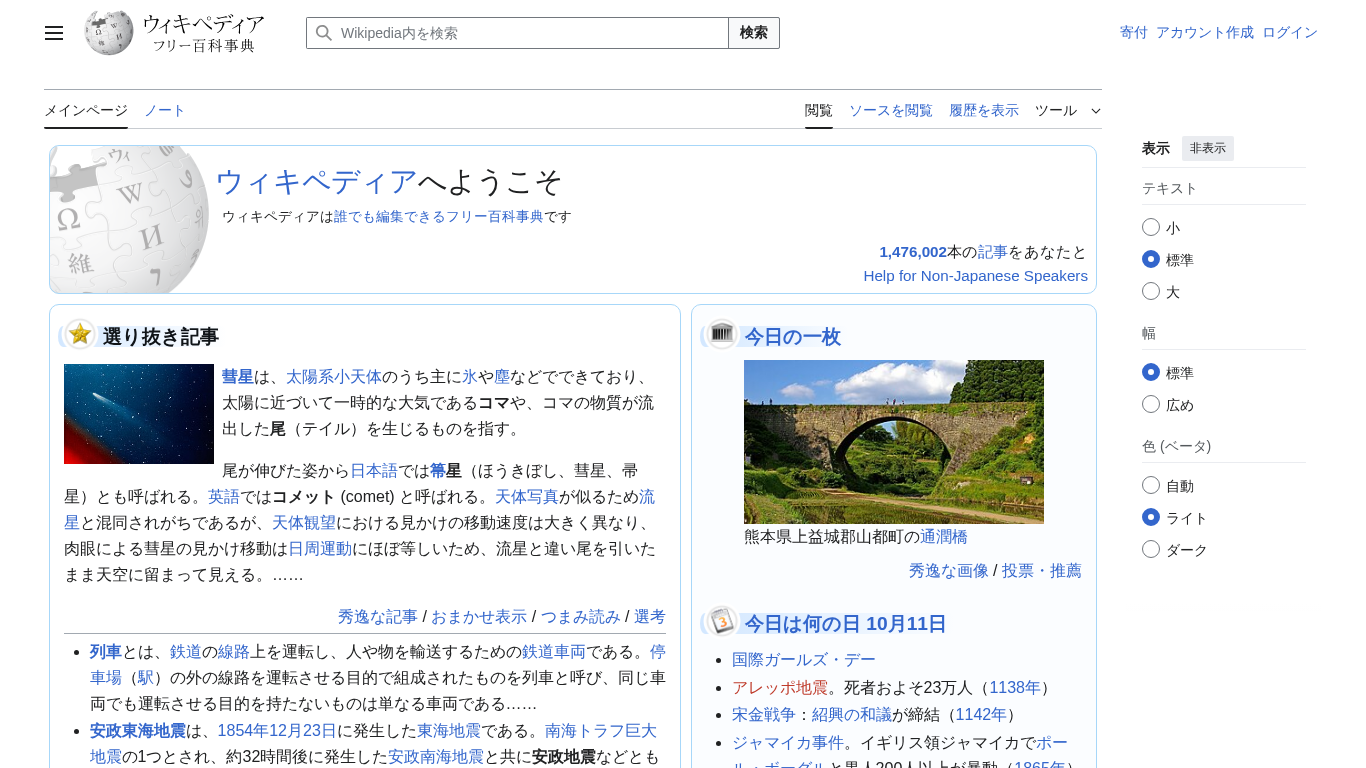
Task: Open the 1,476,002 article count link
Action: [913, 252]
